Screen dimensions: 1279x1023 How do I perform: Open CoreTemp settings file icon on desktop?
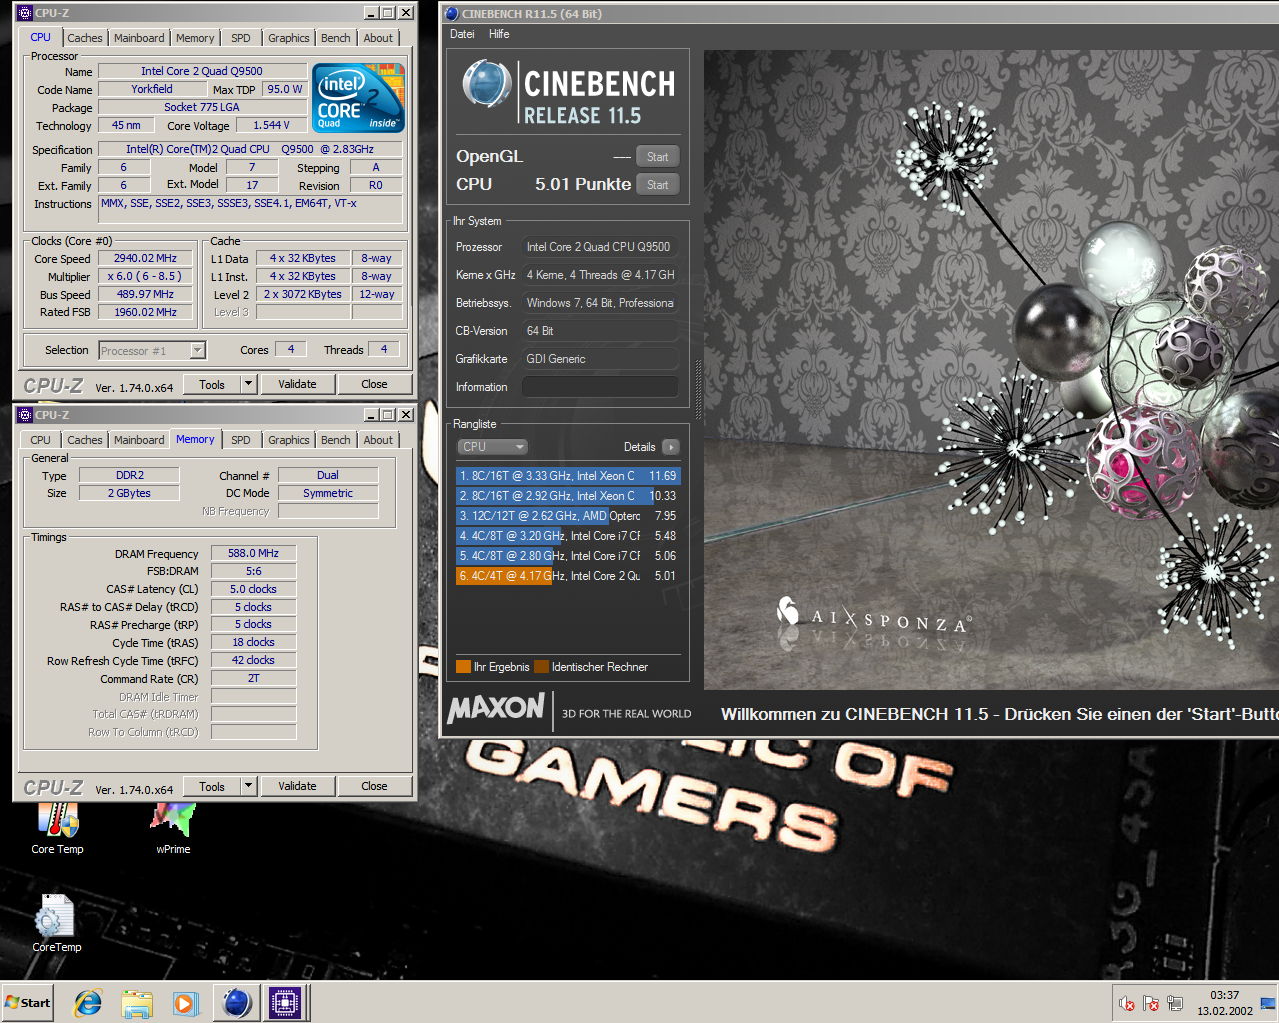pos(57,923)
